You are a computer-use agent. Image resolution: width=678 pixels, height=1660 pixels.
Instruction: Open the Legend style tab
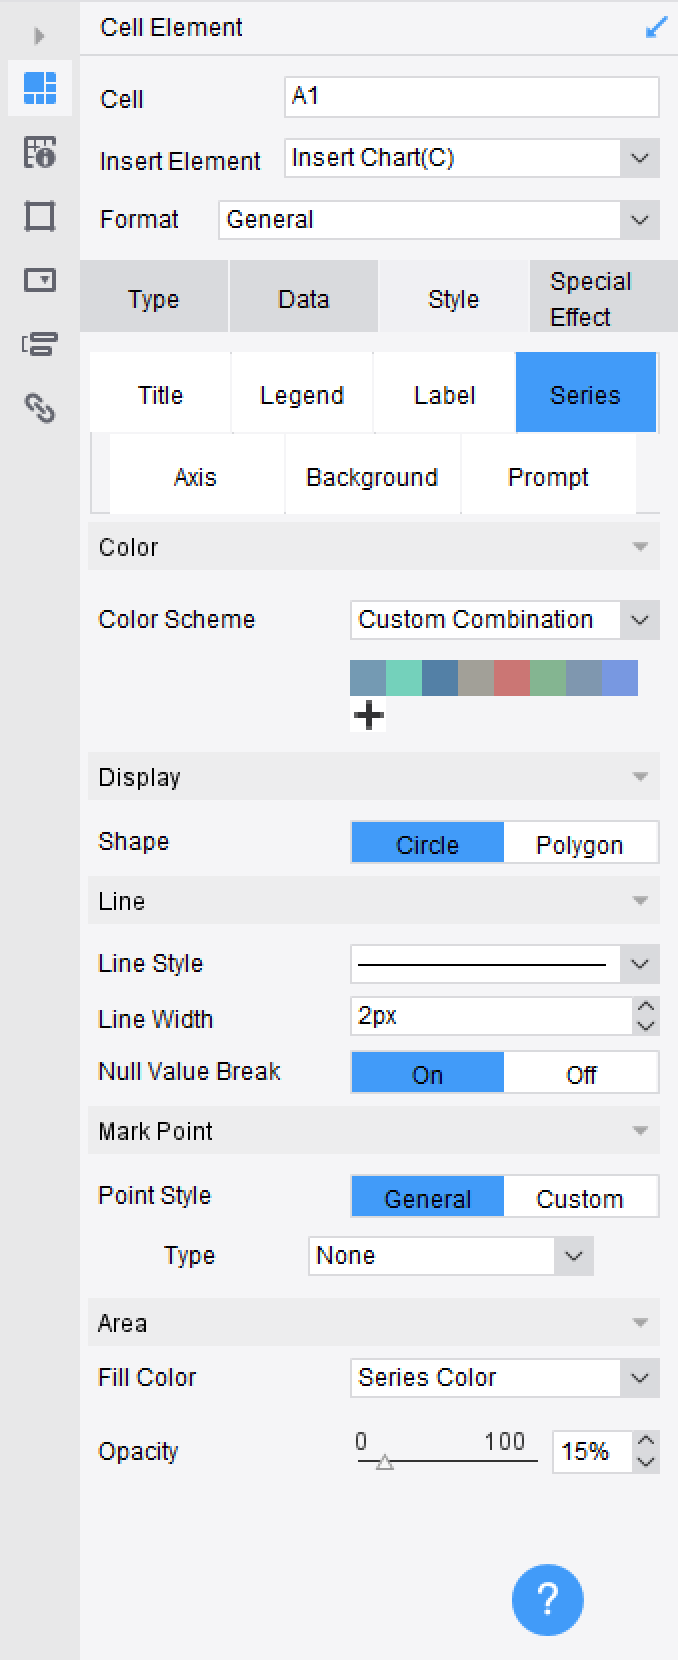click(301, 395)
